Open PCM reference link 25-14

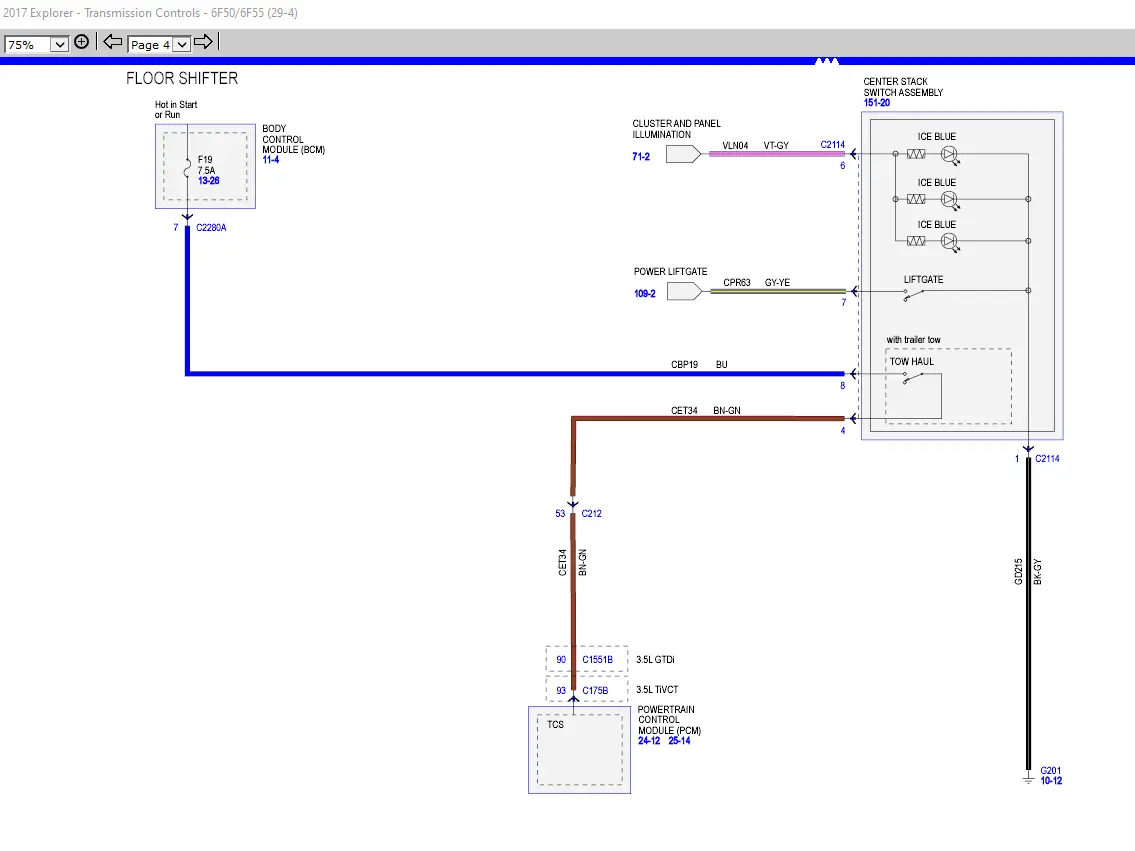[679, 741]
